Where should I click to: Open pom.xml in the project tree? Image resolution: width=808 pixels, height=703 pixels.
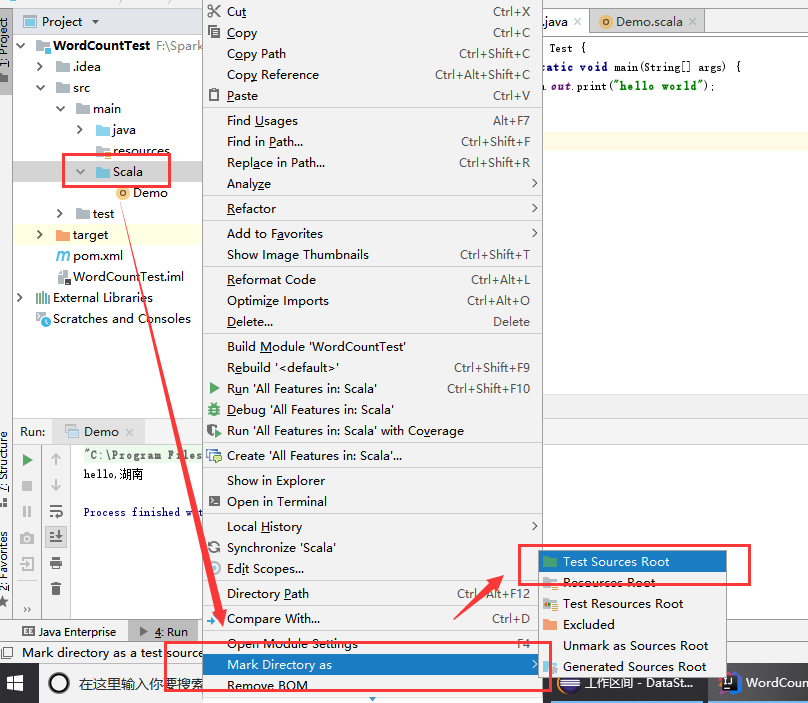(x=89, y=256)
